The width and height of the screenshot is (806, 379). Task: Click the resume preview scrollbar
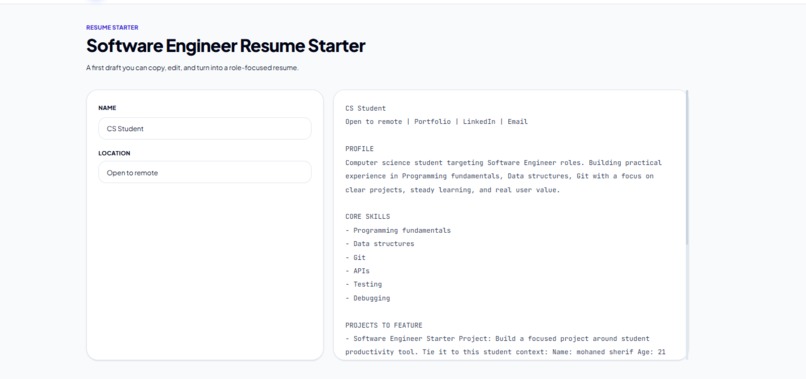(687, 167)
